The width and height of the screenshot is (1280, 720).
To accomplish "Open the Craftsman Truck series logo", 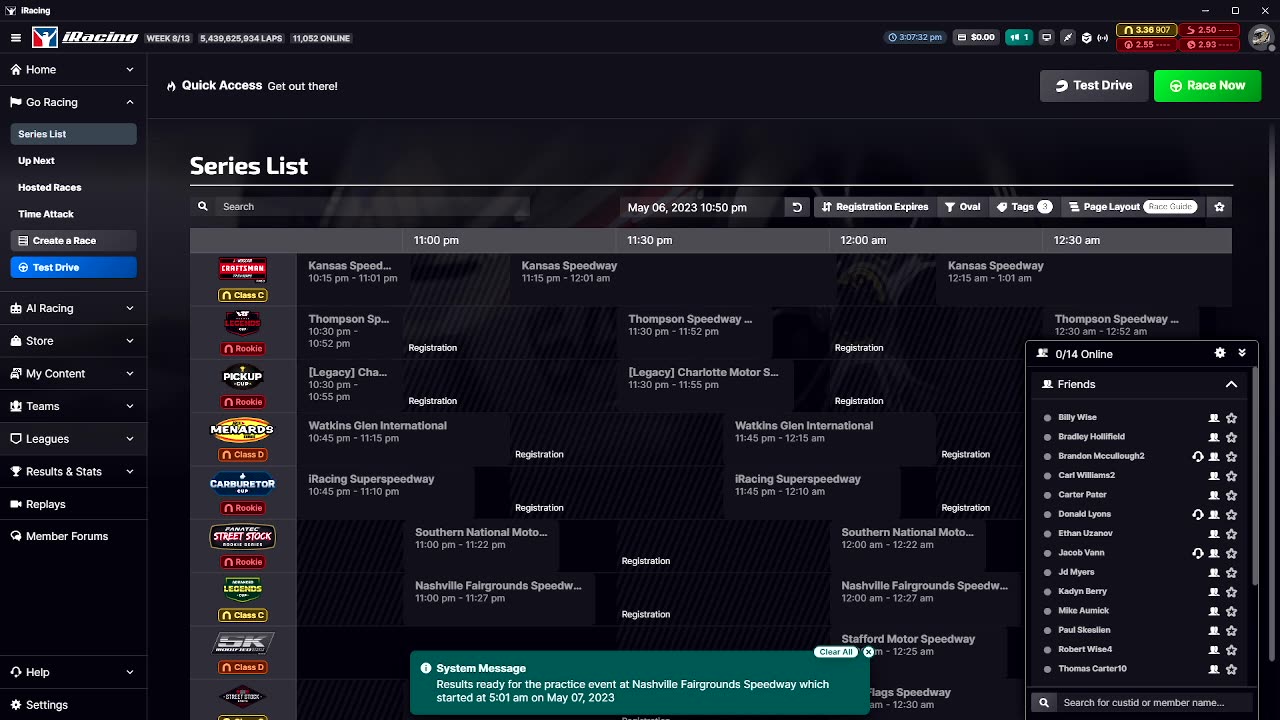I will tap(243, 270).
